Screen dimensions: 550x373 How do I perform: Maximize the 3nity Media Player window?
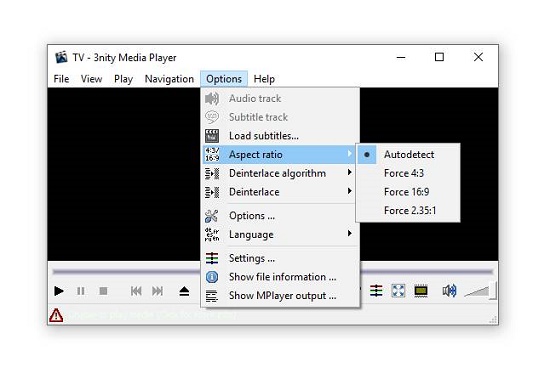pyautogui.click(x=439, y=57)
